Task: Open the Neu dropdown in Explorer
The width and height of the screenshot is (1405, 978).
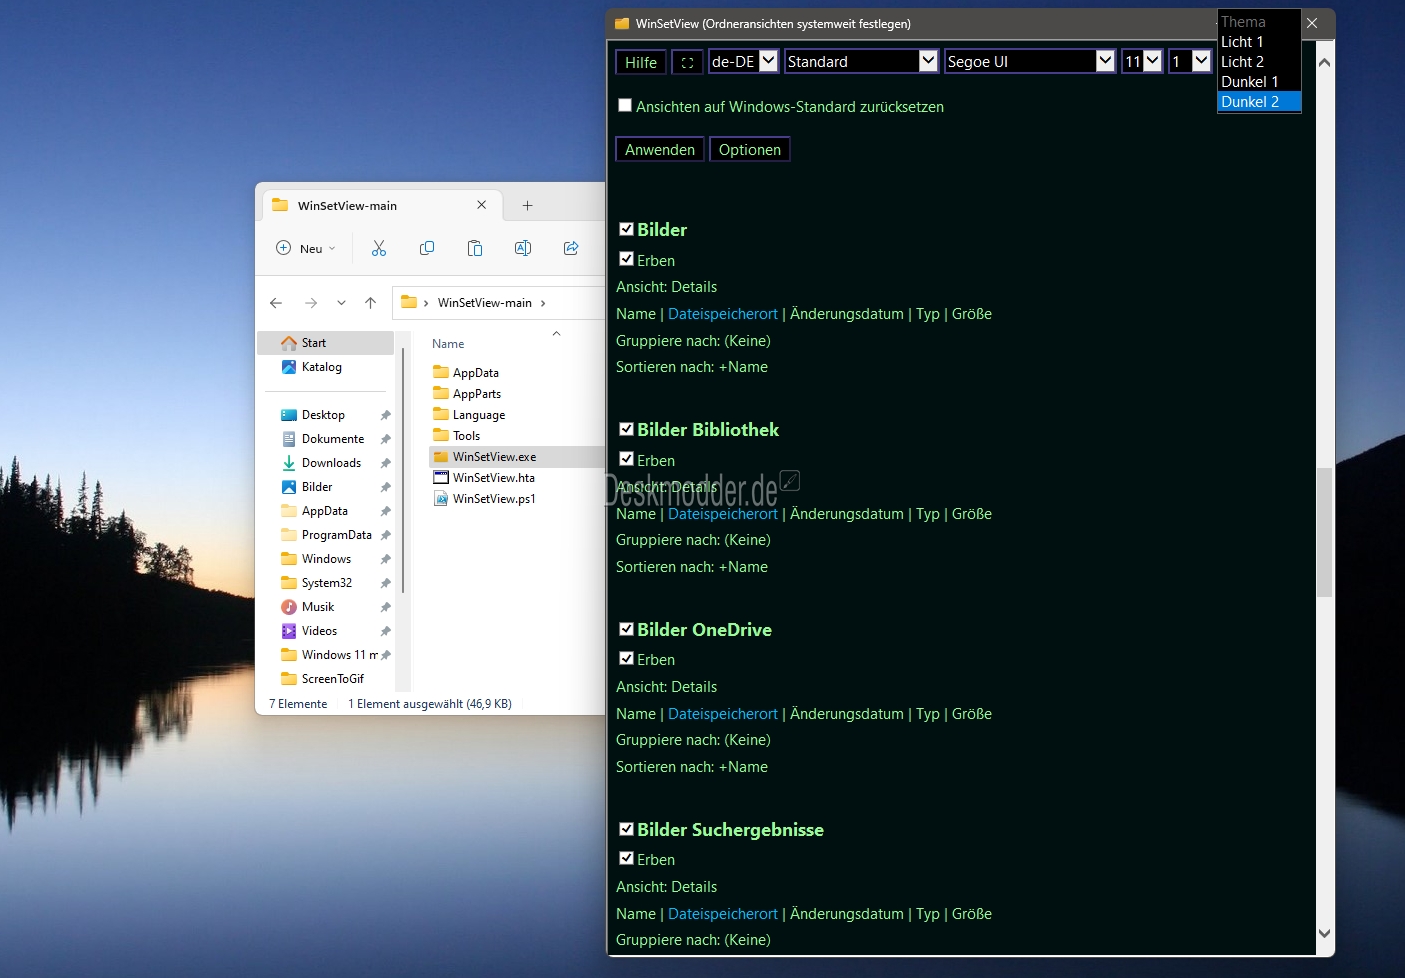Action: pos(307,248)
